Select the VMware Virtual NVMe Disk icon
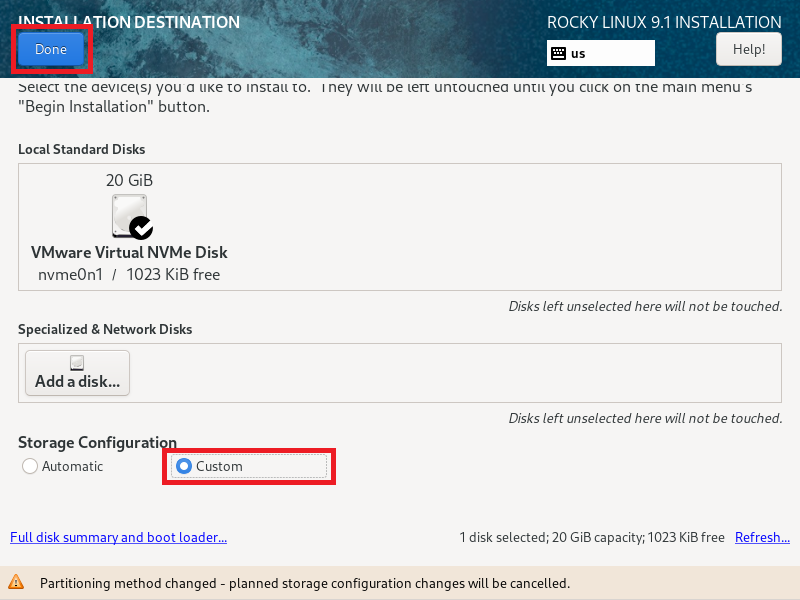 130,216
